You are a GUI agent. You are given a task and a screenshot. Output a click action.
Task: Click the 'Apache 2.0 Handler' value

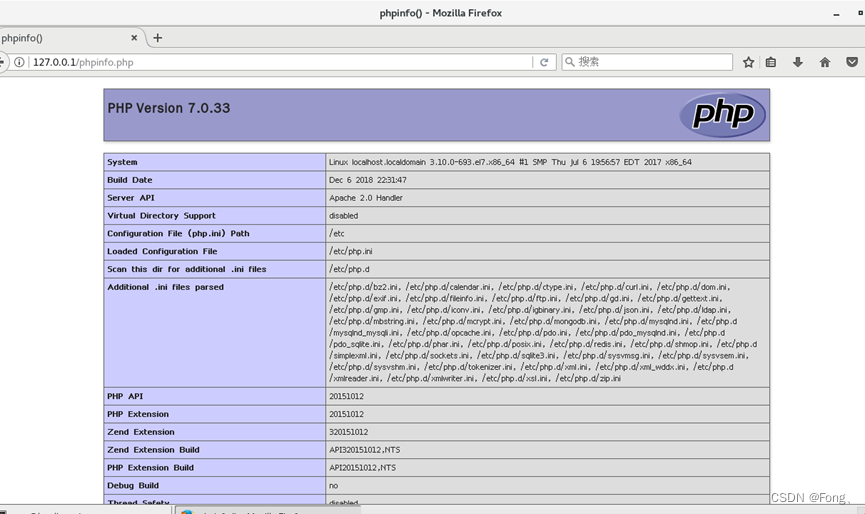[x=366, y=197]
